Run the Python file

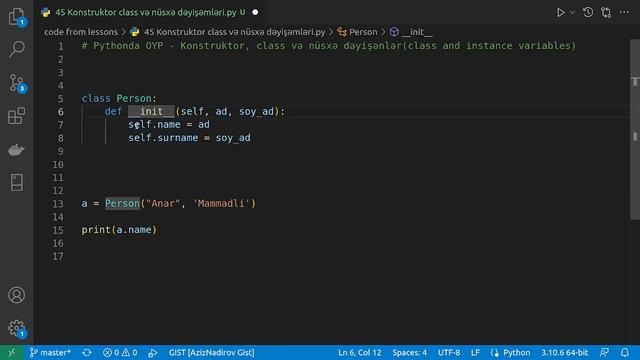tap(560, 13)
